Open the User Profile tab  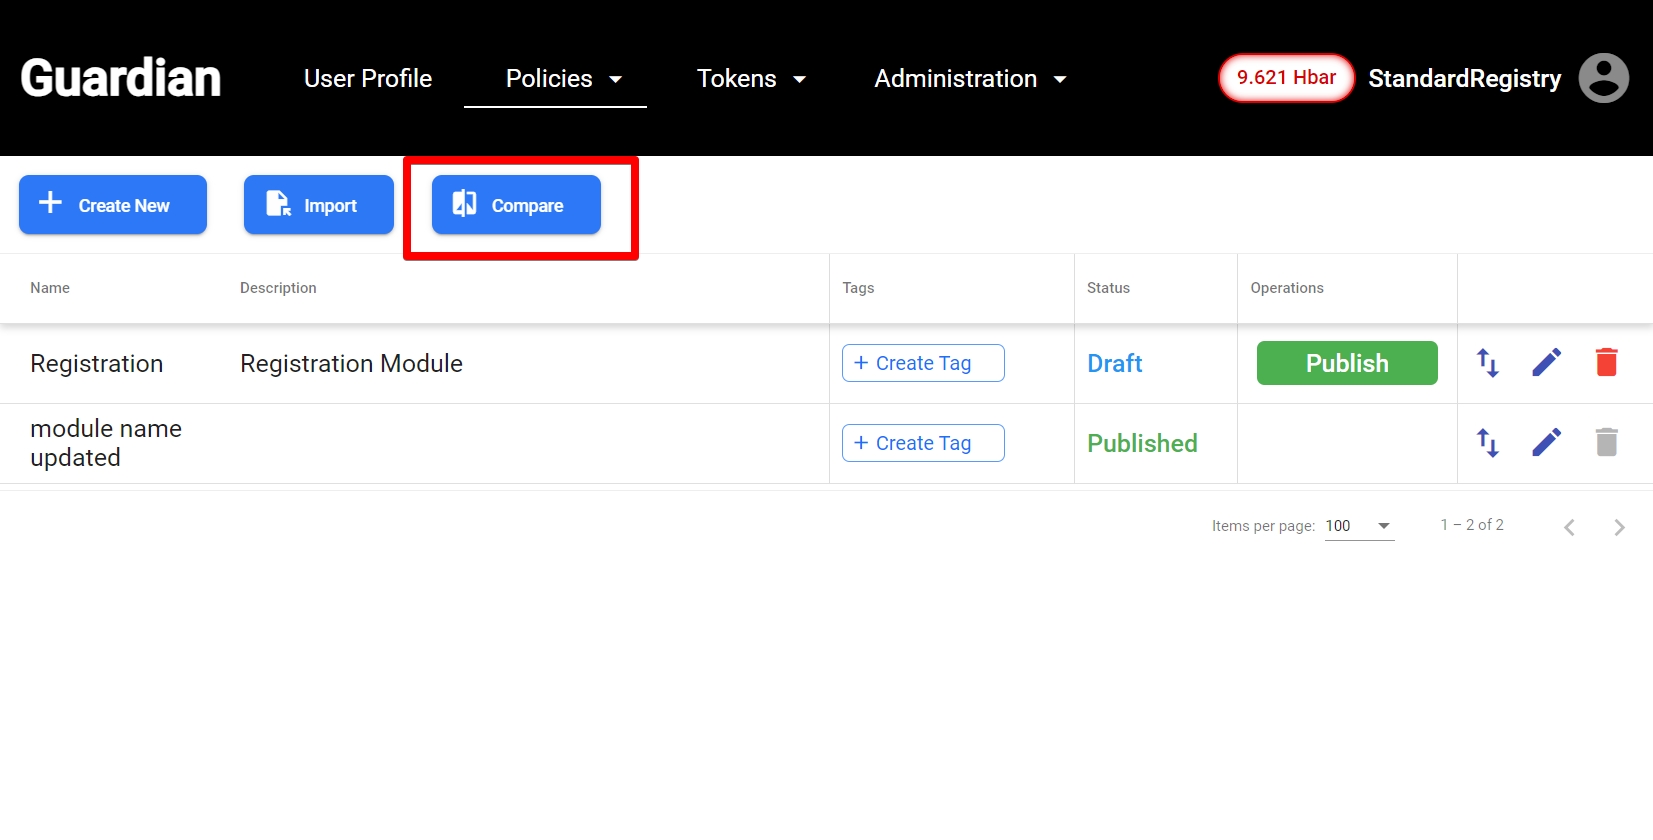coord(368,79)
